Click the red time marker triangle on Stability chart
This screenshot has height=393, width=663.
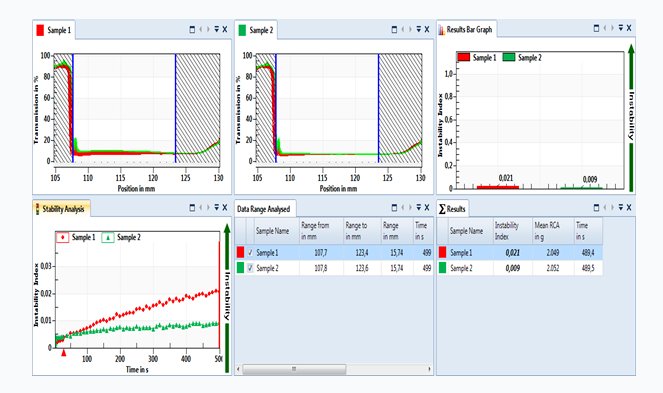64,353
